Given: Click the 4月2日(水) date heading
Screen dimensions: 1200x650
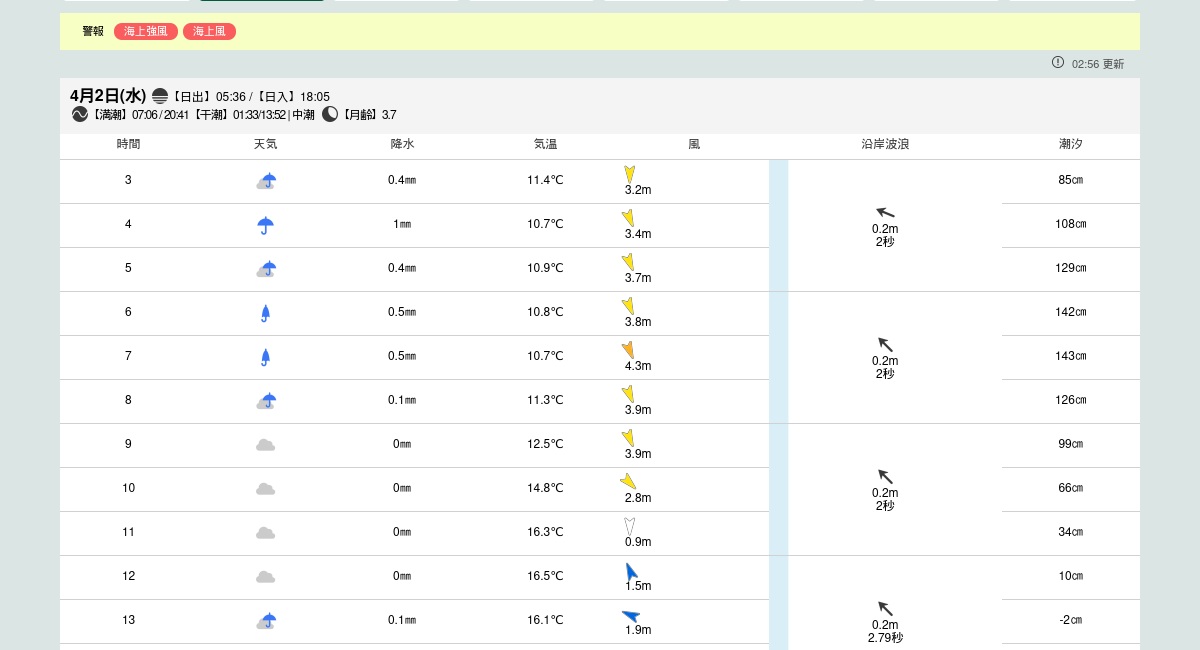Looking at the screenshot, I should (108, 96).
